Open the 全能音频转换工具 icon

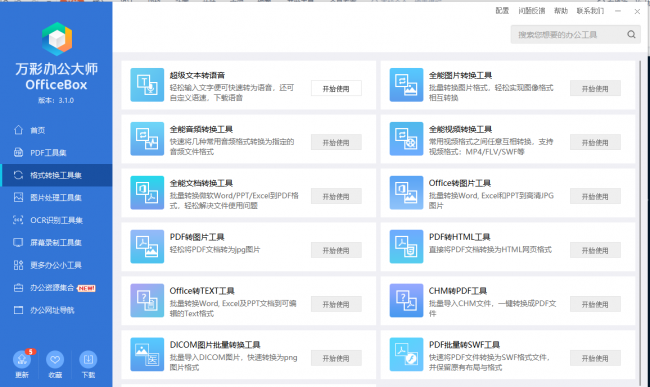click(x=147, y=139)
